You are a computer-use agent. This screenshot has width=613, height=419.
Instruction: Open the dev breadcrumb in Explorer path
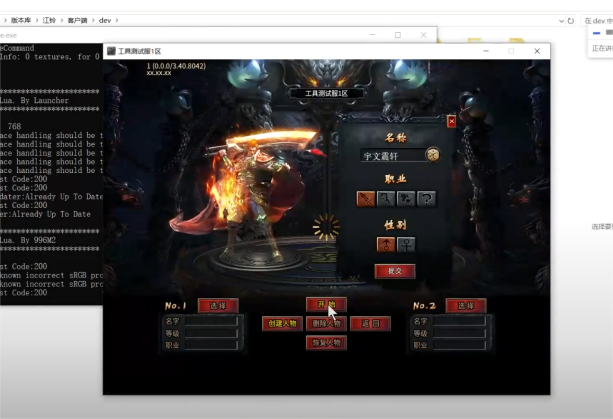coord(105,20)
